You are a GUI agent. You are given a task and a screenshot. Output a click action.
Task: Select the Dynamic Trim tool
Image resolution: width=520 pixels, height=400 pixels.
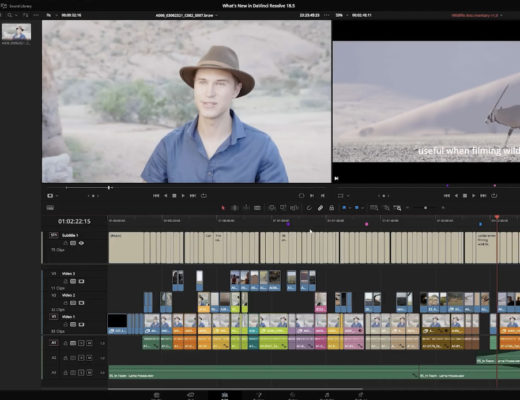click(x=246, y=208)
